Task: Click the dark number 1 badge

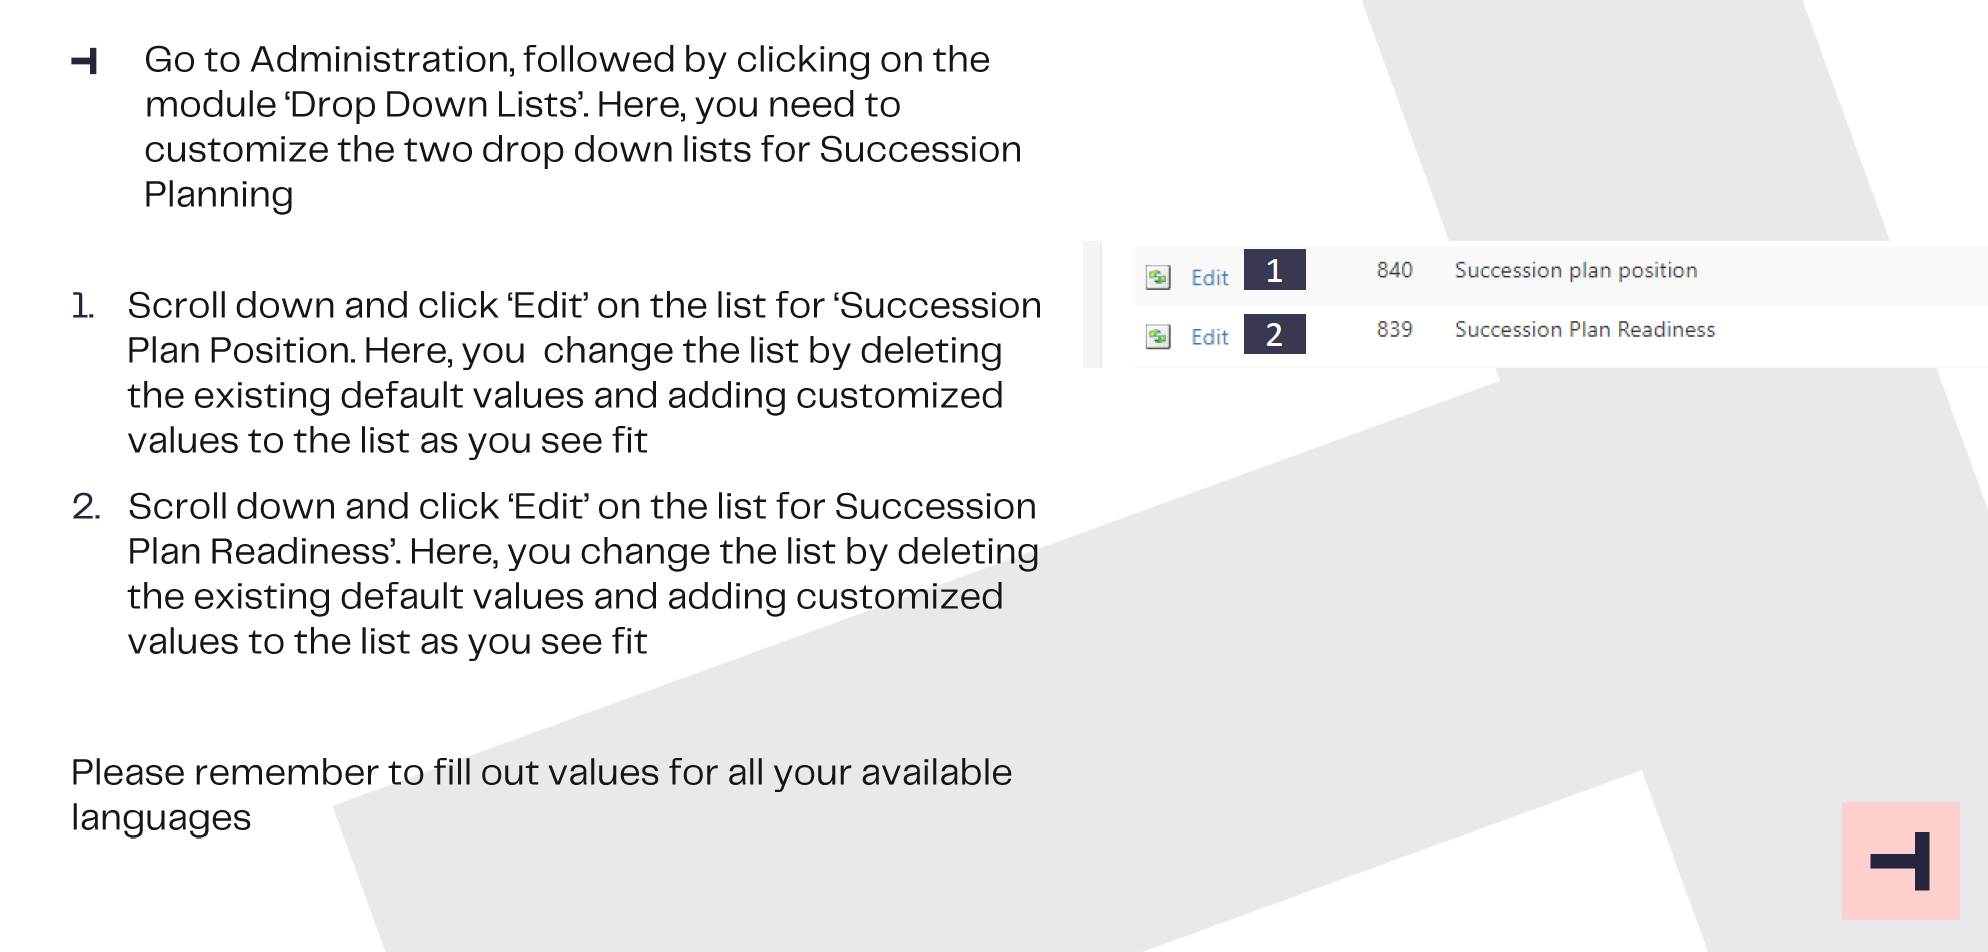Action: coord(1274,270)
